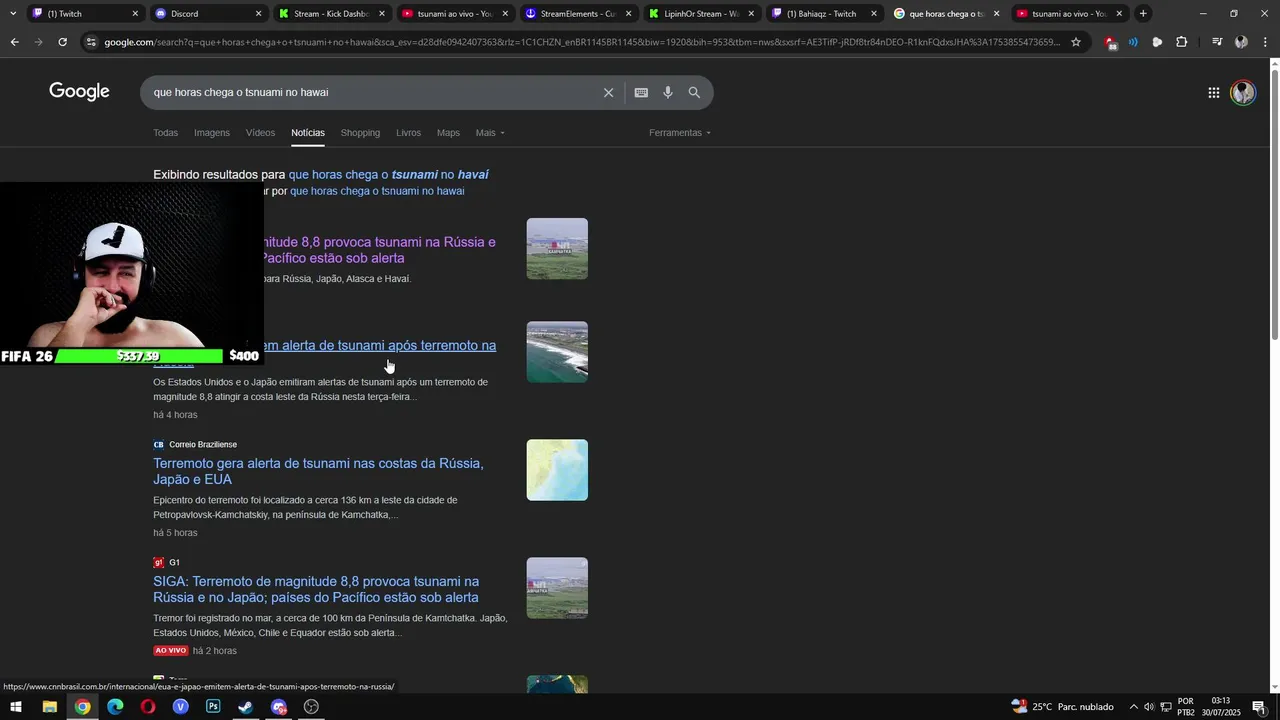1280x720 pixels.
Task: Click the browser address bar URL
Action: pos(580,42)
